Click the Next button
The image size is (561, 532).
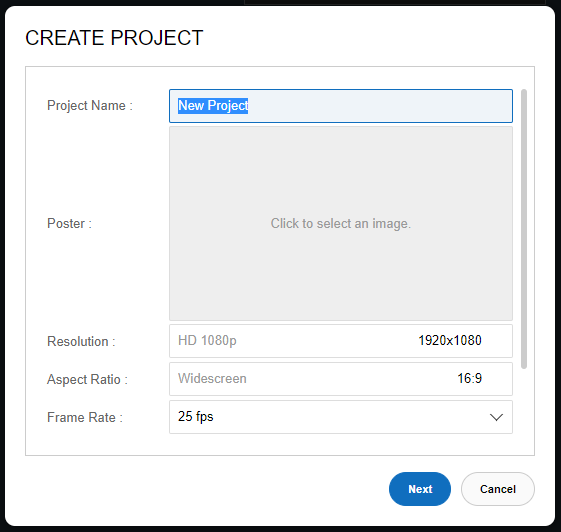pos(420,489)
